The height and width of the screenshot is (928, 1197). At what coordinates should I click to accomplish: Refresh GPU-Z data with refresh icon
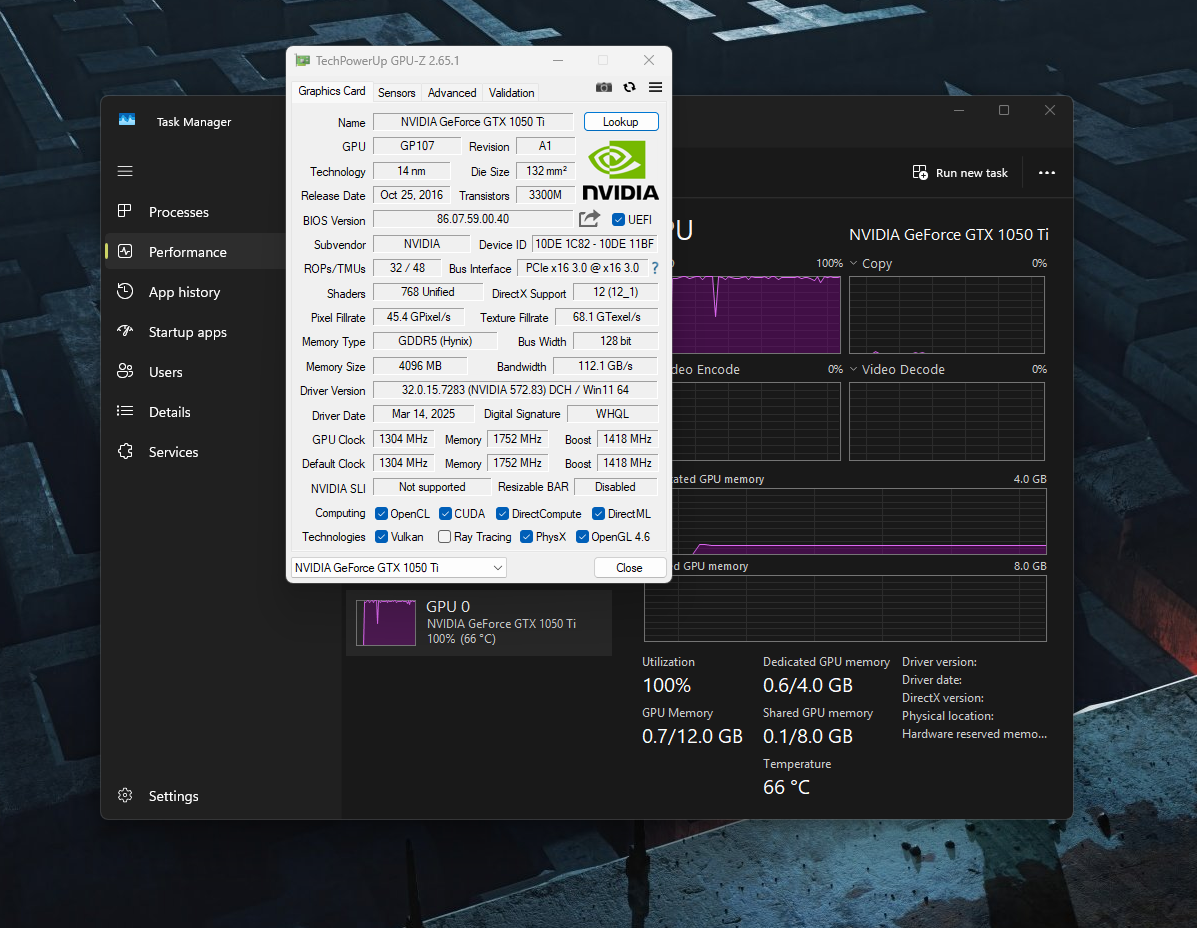(629, 88)
